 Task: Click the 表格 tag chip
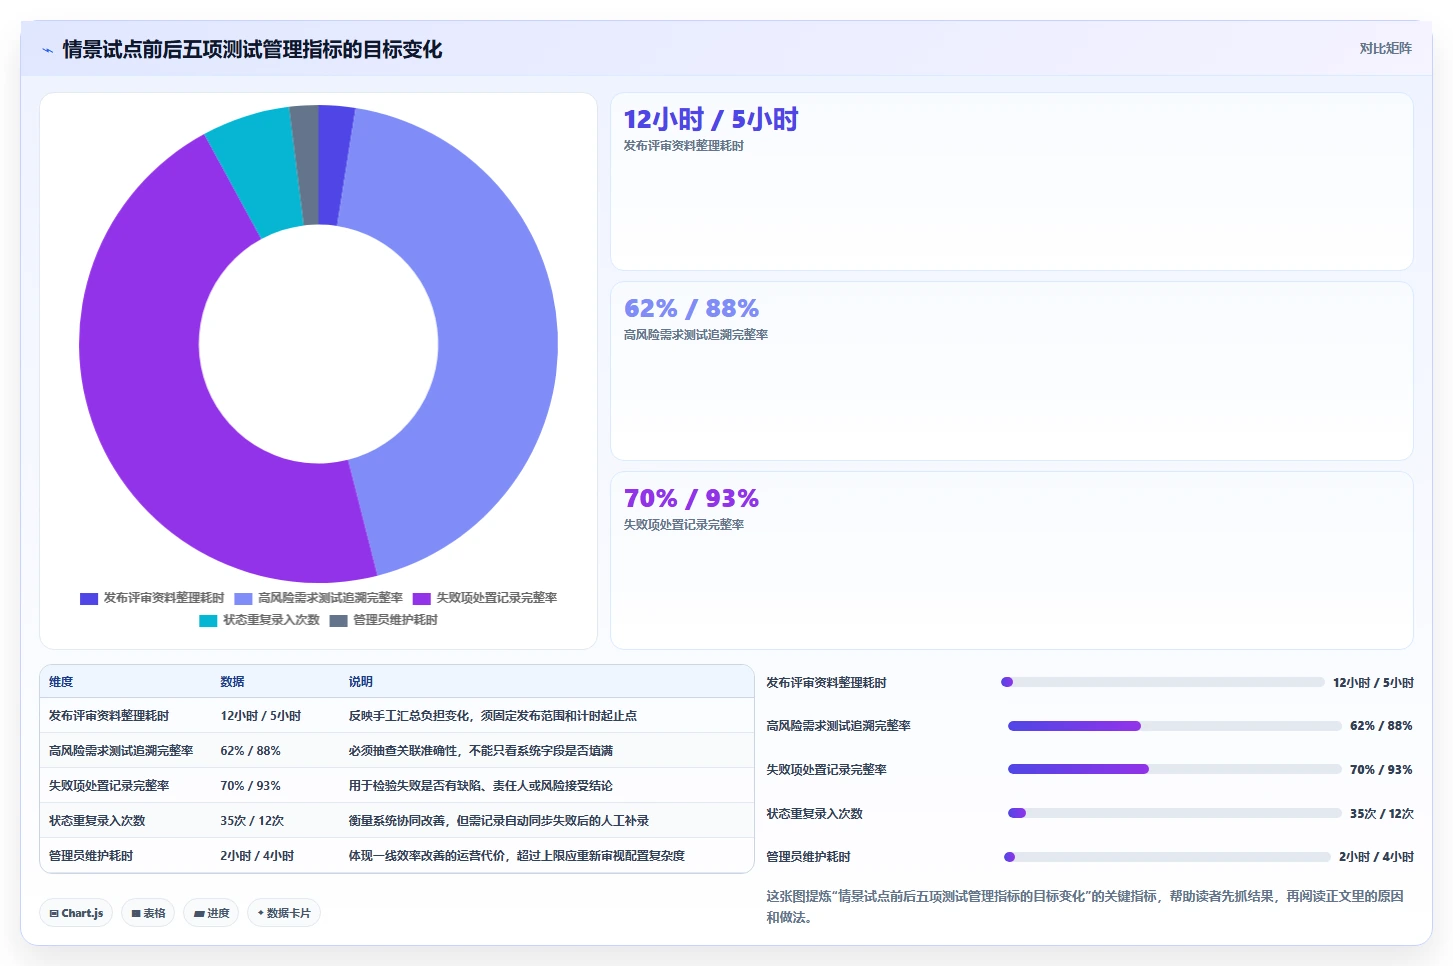coord(148,913)
